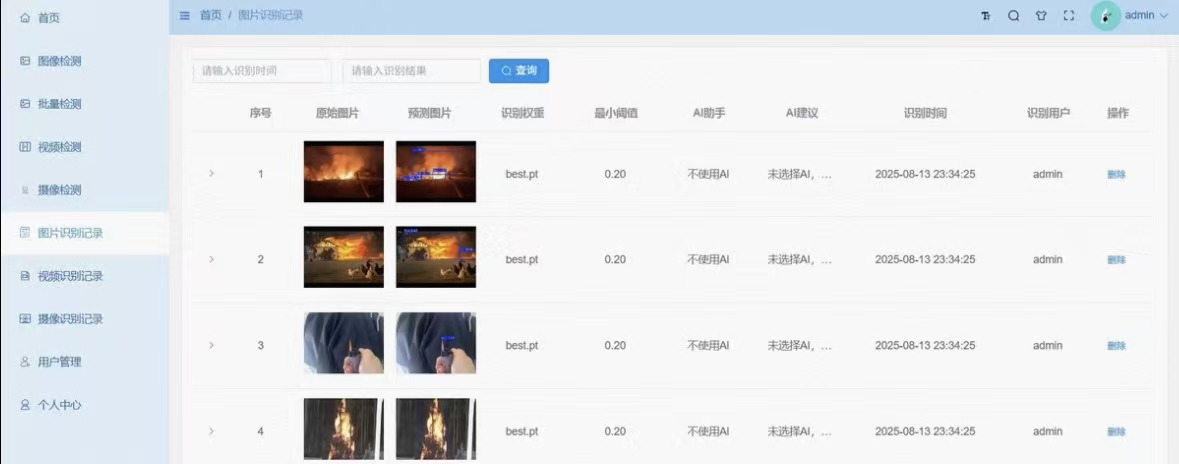Image resolution: width=1179 pixels, height=464 pixels.
Task: Expand row 3 details chevron
Action: point(211,344)
